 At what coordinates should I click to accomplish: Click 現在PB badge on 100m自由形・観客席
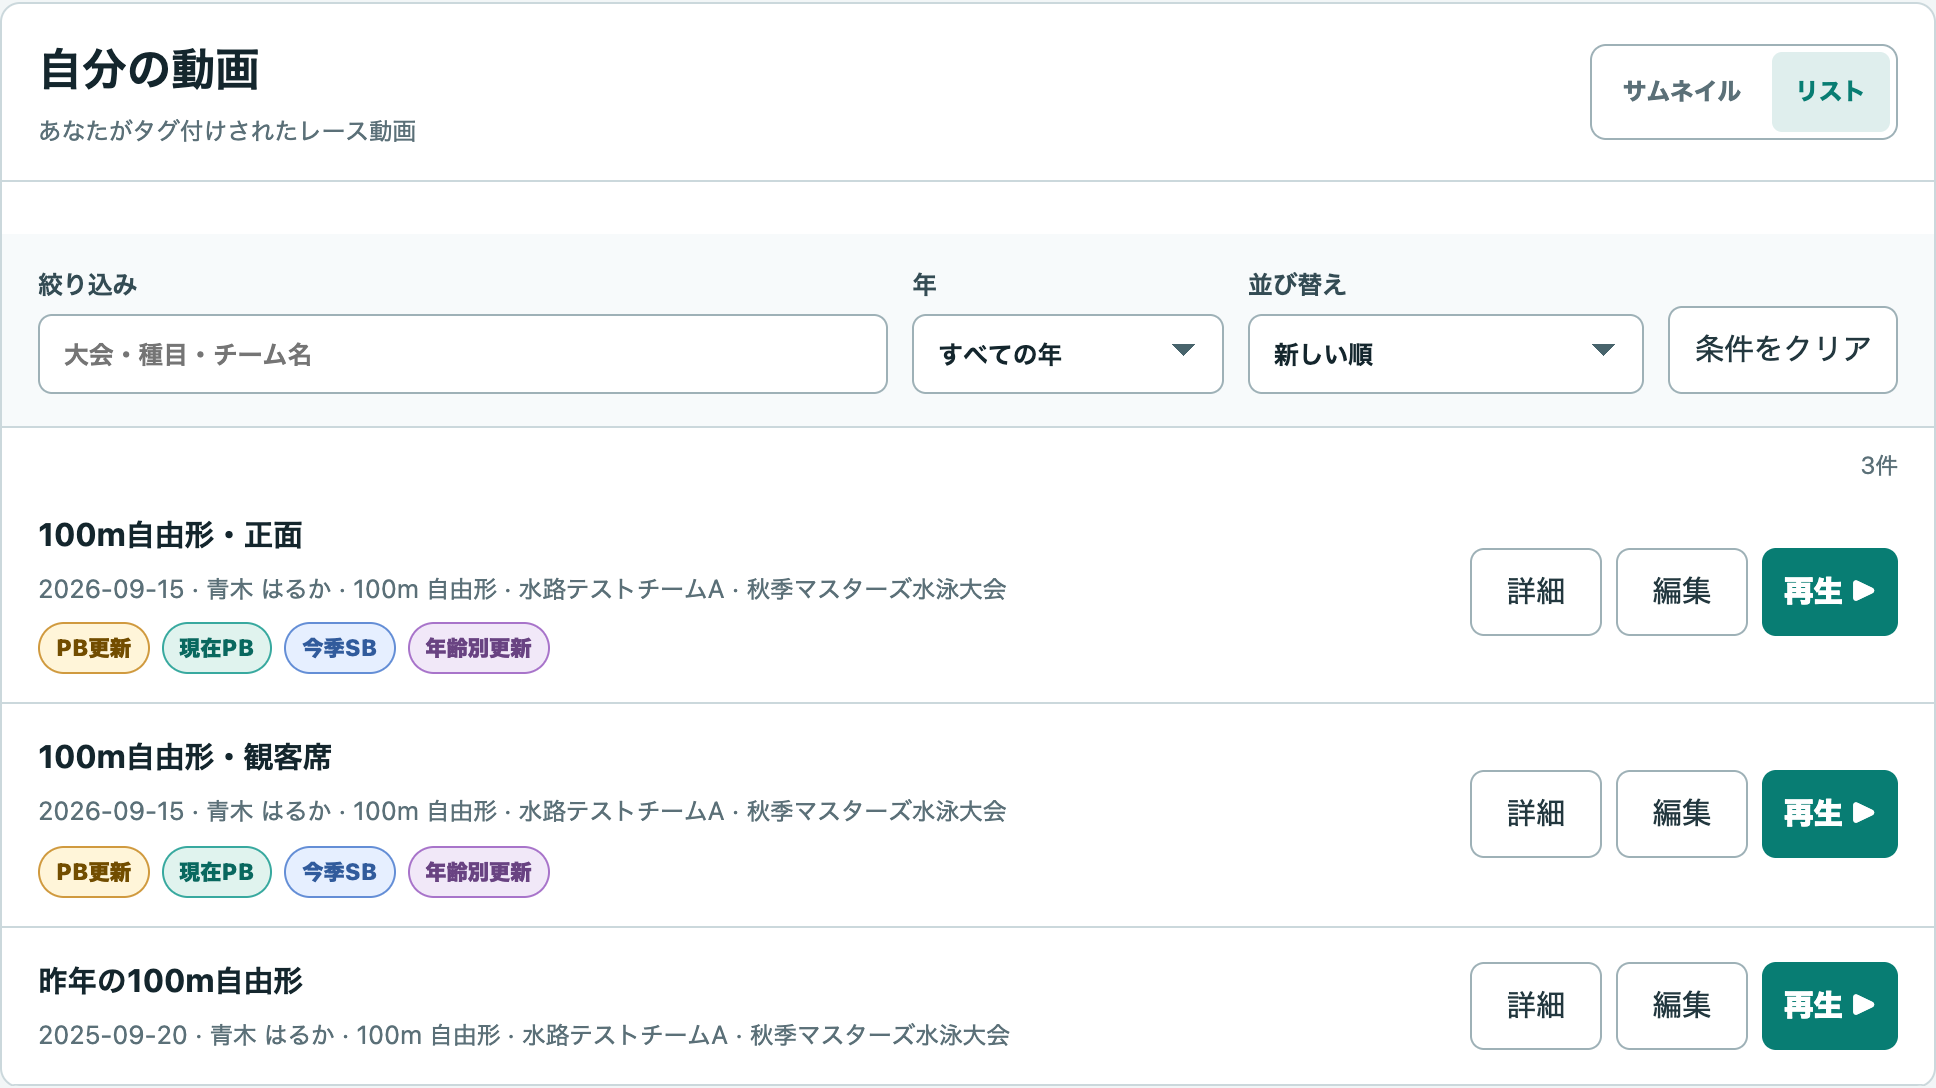tap(217, 872)
